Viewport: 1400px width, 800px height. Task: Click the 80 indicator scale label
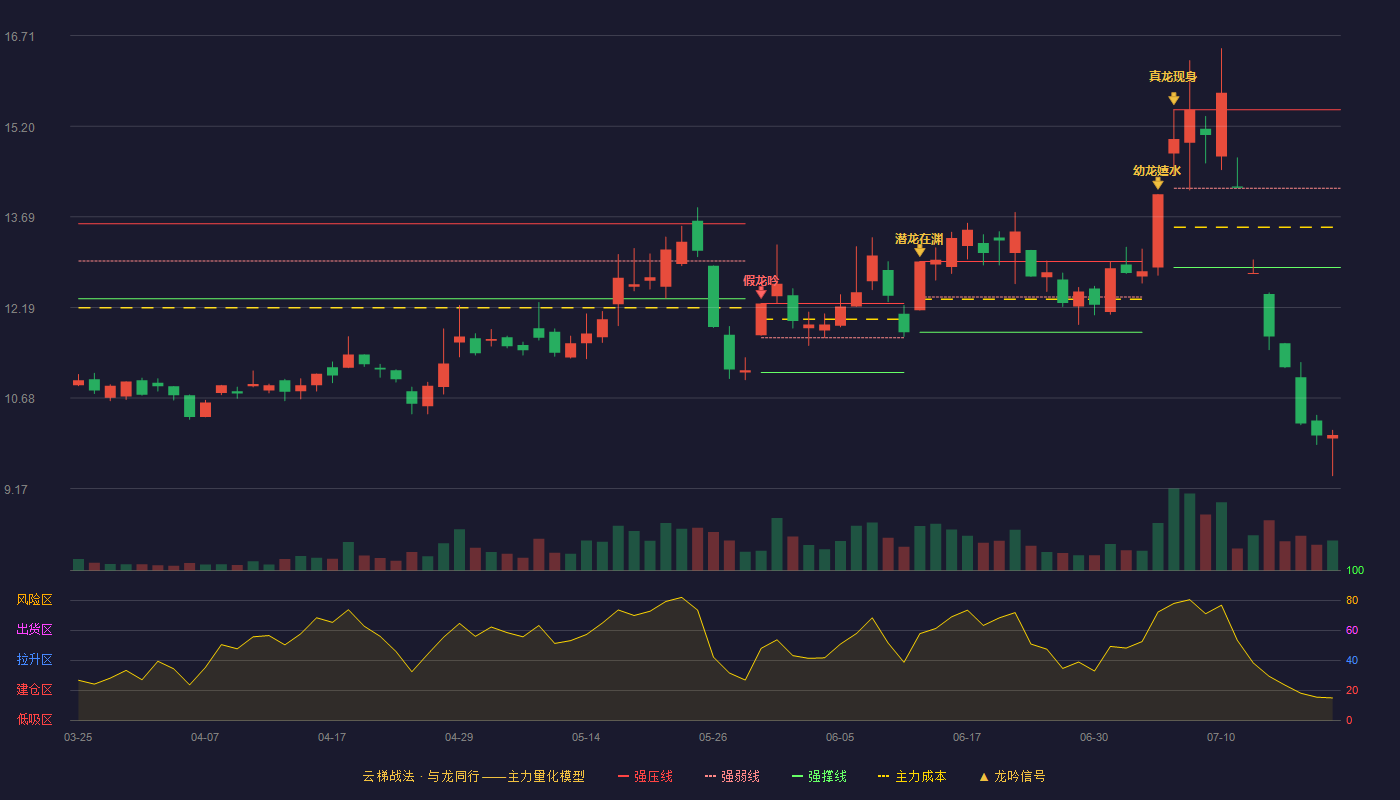coord(1352,601)
